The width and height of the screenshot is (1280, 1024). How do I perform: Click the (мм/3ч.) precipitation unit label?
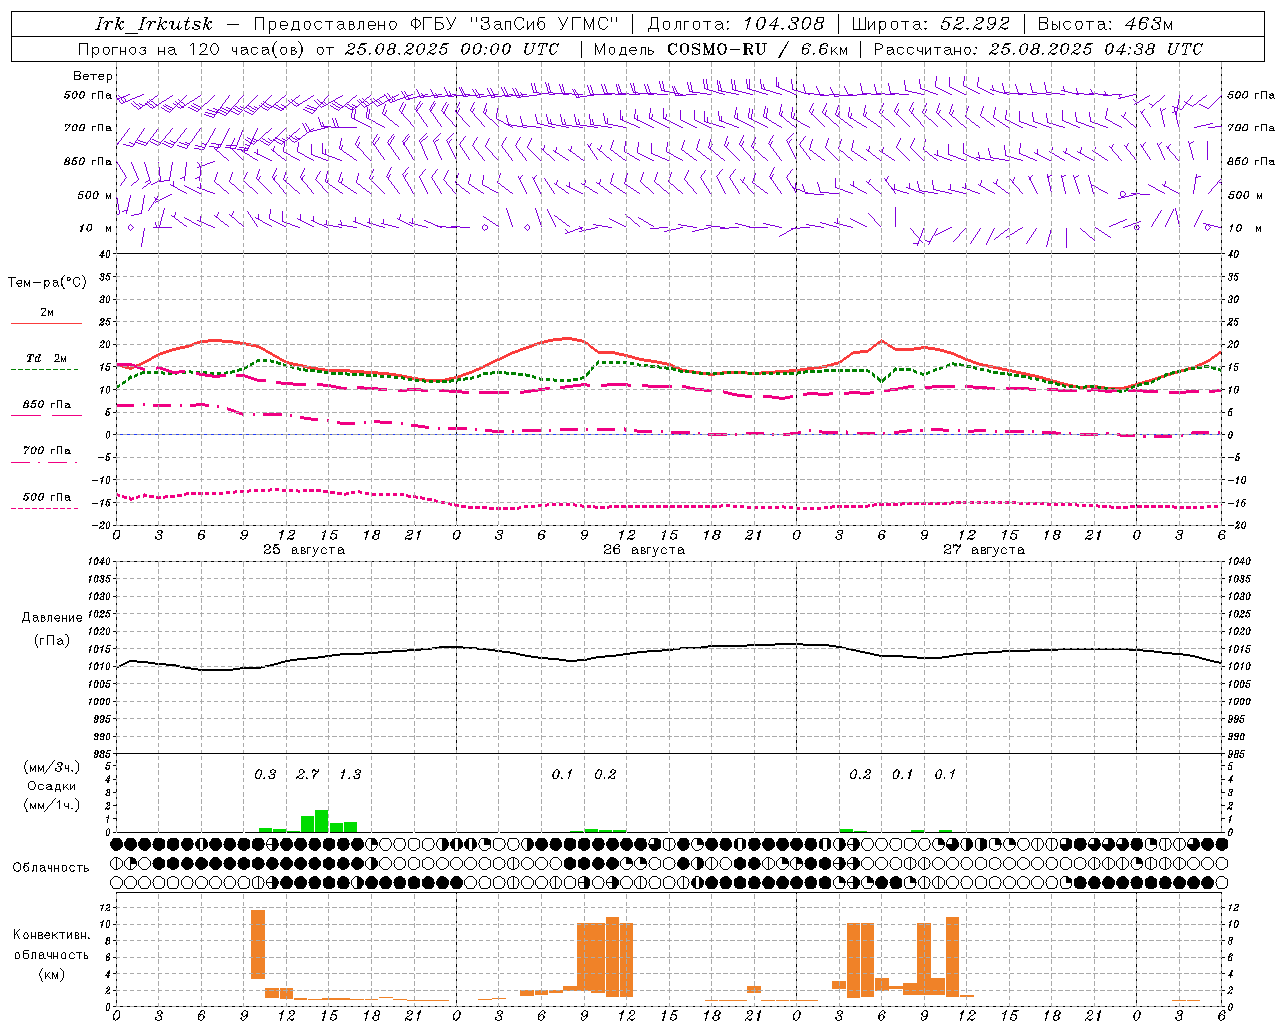tap(52, 768)
